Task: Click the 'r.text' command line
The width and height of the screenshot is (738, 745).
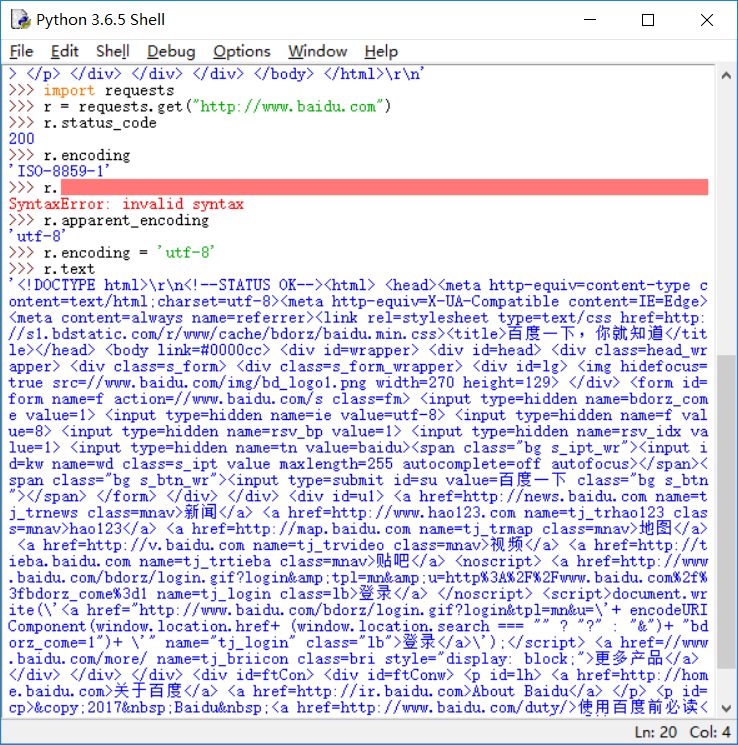Action: coord(69,268)
